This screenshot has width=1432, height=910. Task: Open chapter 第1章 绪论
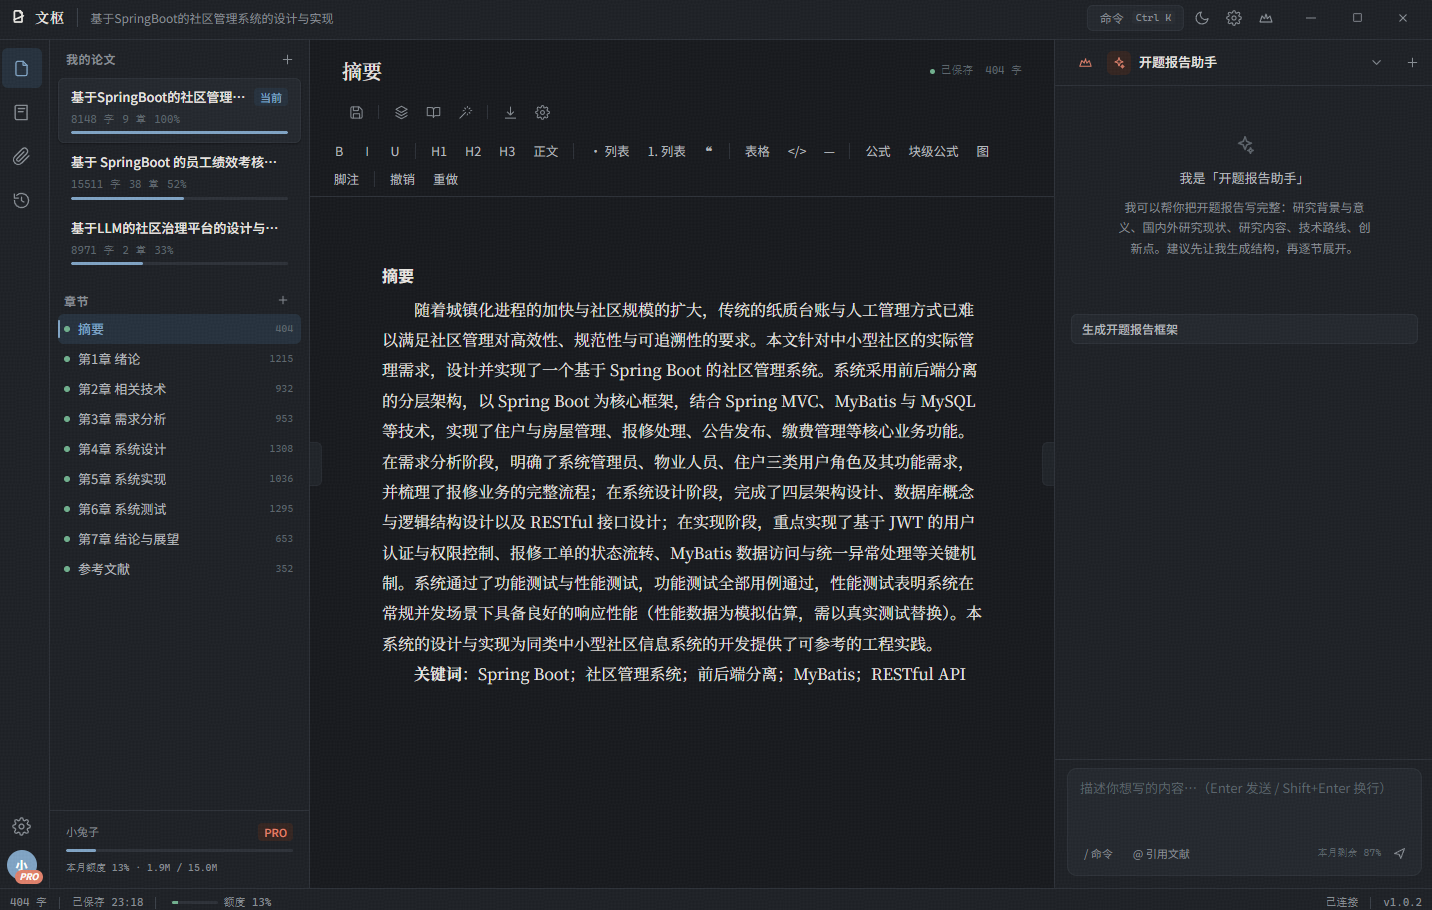click(x=179, y=359)
